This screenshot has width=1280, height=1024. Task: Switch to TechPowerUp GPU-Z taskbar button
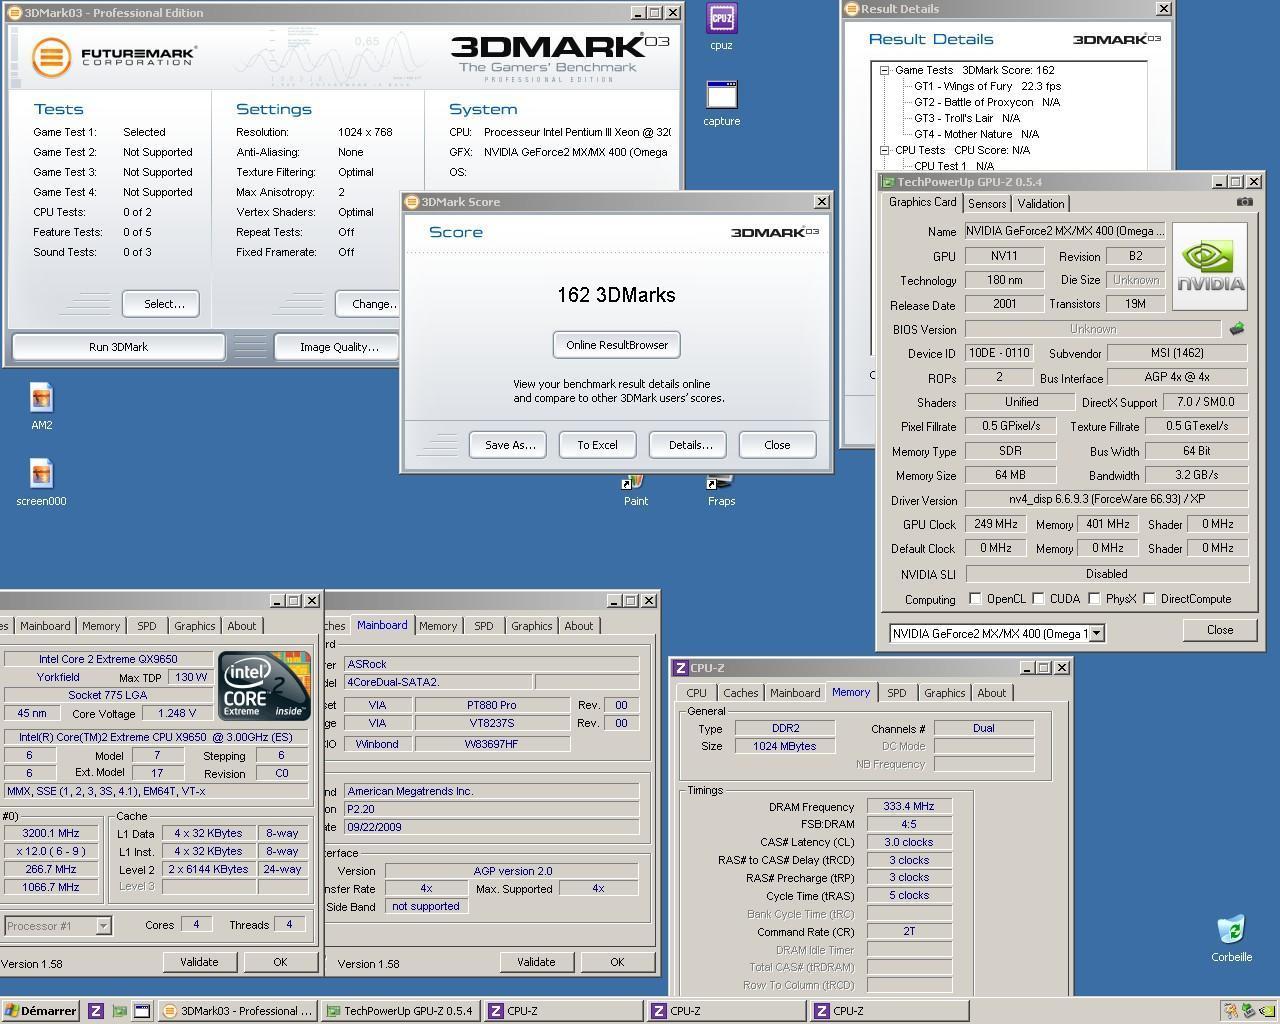400,1011
